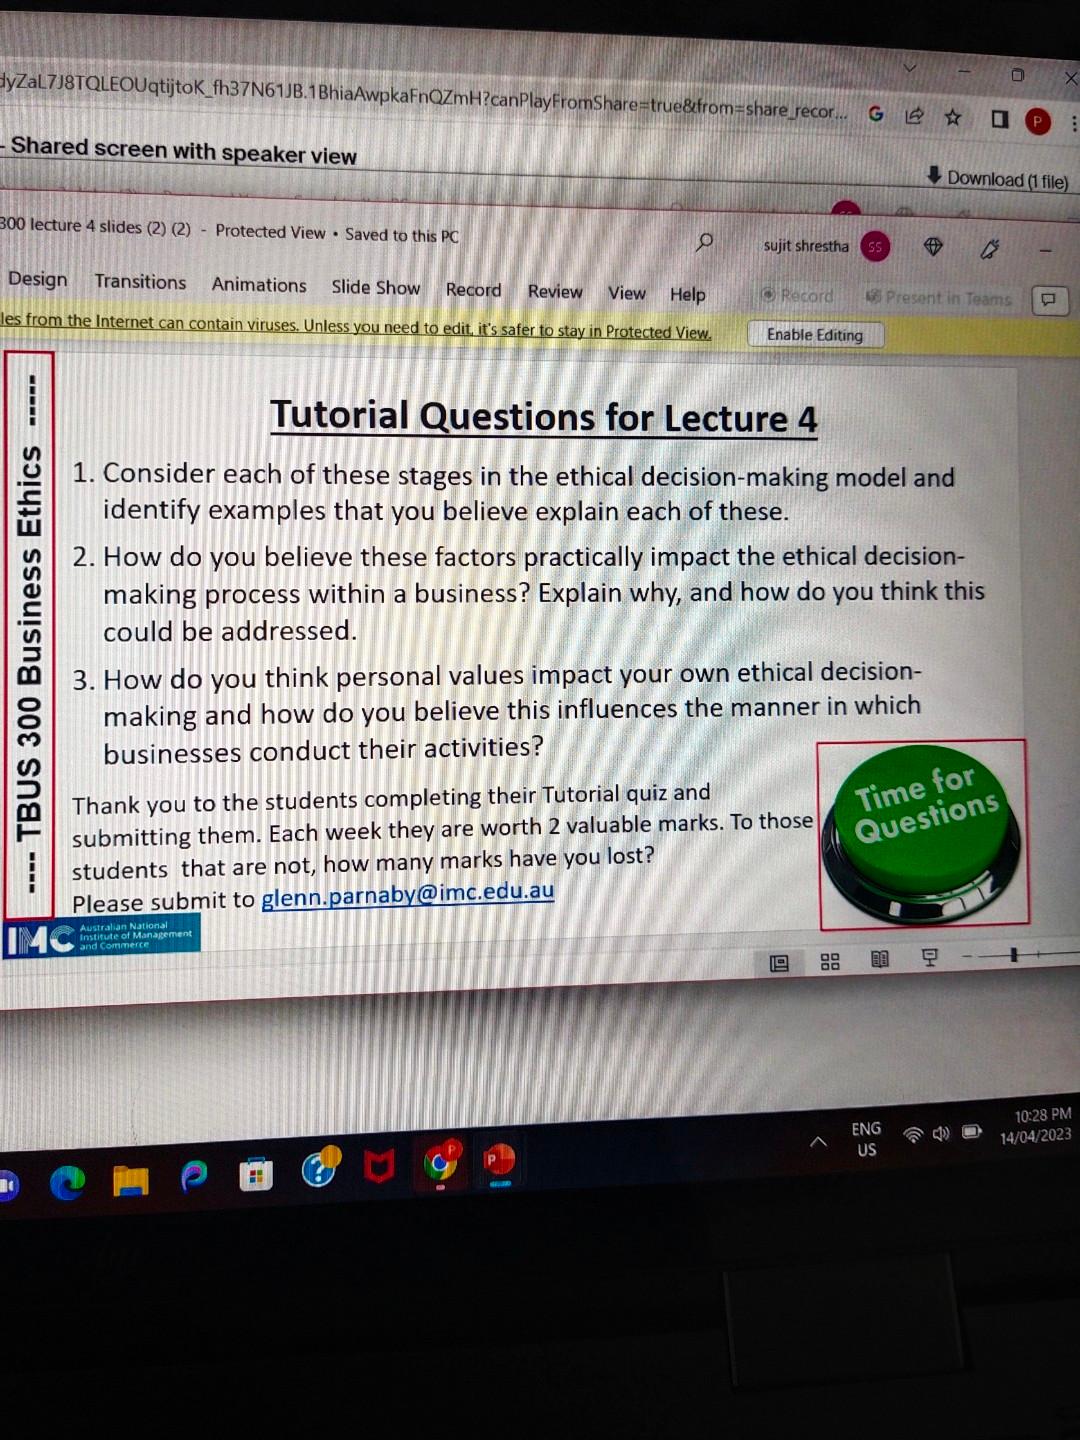Click the sujit shrestha account avatar

(x=875, y=246)
